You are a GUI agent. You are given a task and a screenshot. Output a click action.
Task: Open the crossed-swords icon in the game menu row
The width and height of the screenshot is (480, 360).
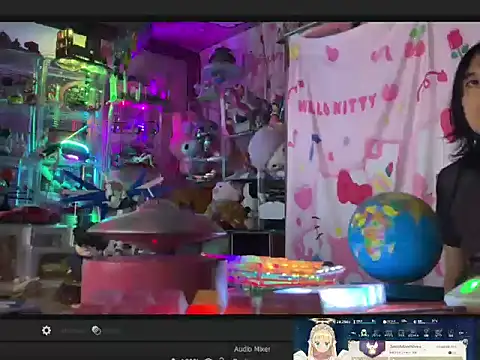439,333
